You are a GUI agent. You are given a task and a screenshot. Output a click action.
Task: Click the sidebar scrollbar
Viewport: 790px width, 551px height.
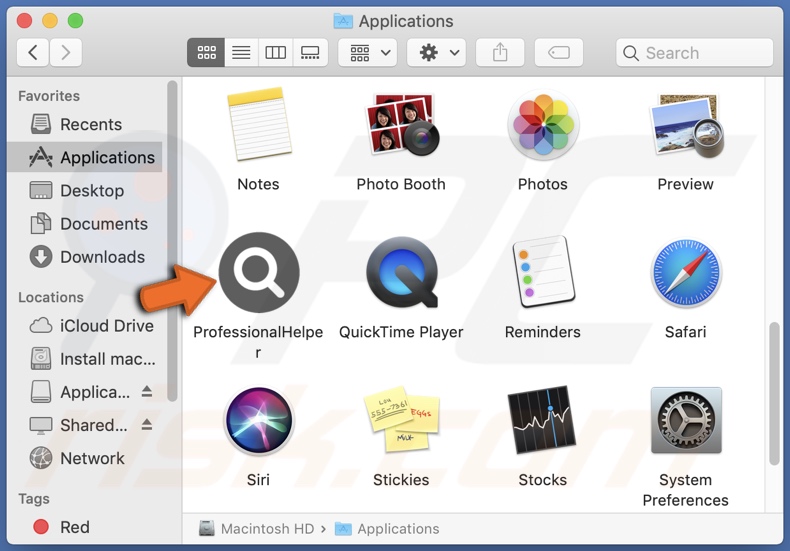tap(172, 241)
